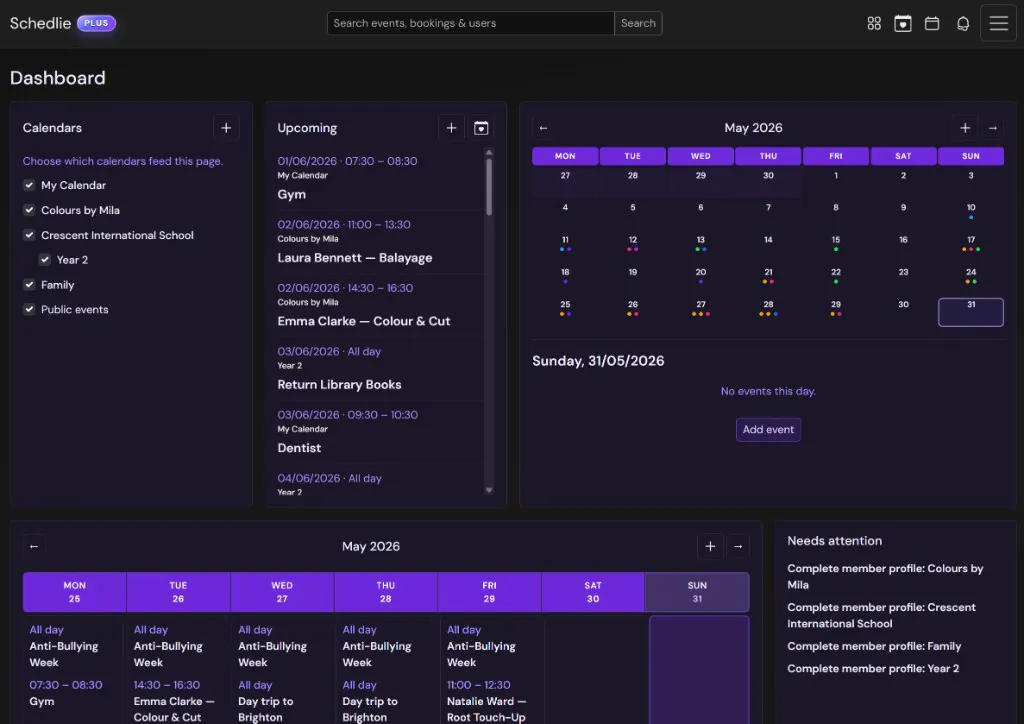Open Complete member profile: Year 2
This screenshot has height=724, width=1024.
click(x=873, y=669)
